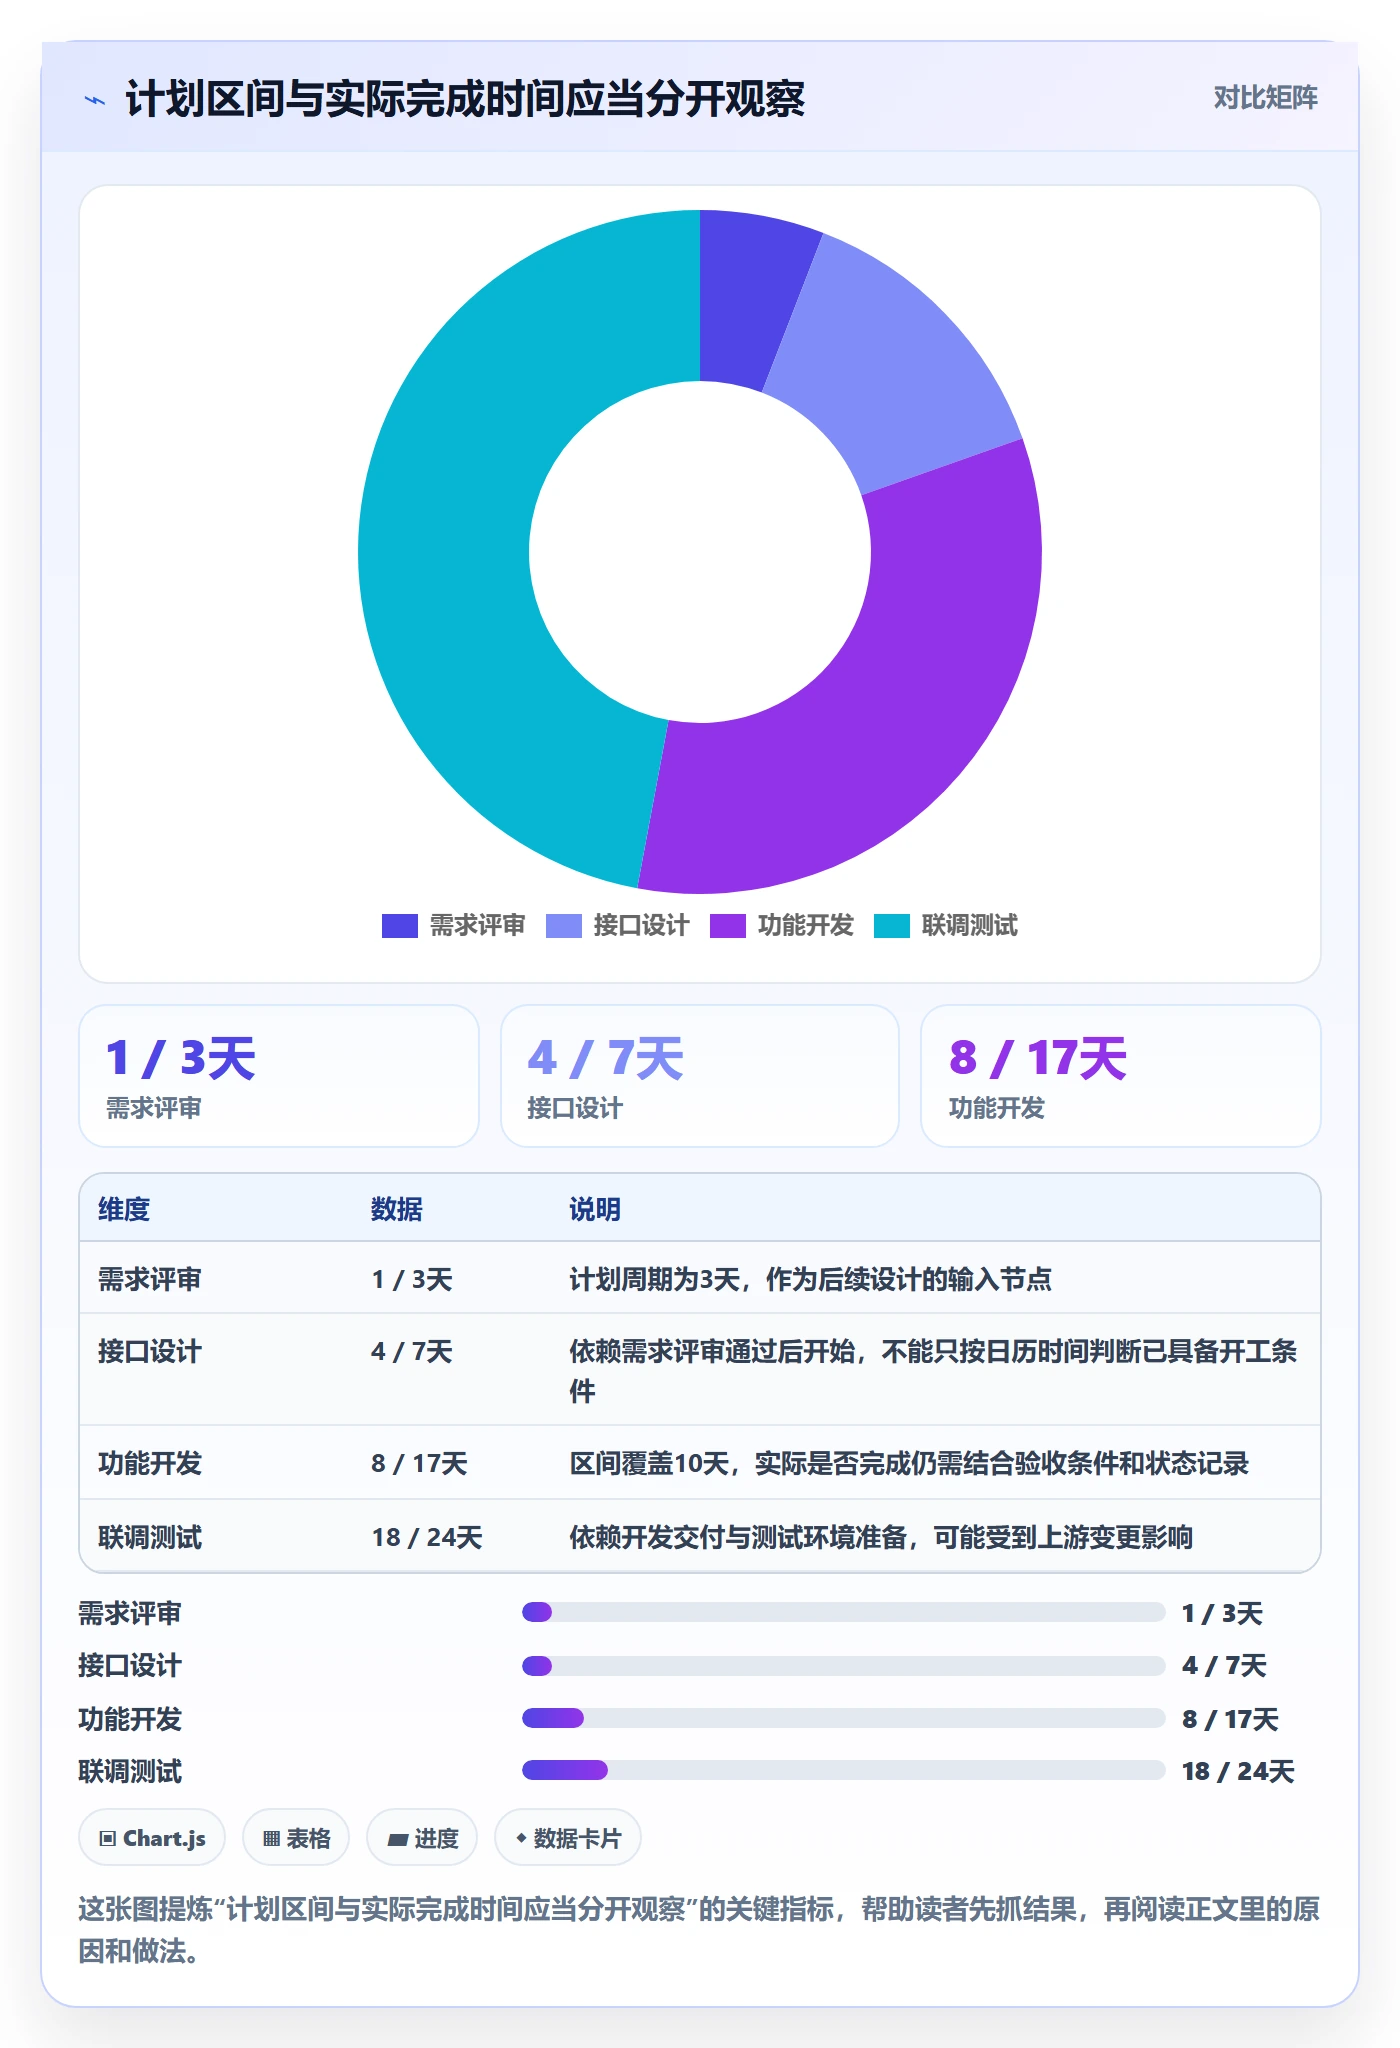
Task: Open the 4 / 7天 接口设计 card
Action: 700,1076
